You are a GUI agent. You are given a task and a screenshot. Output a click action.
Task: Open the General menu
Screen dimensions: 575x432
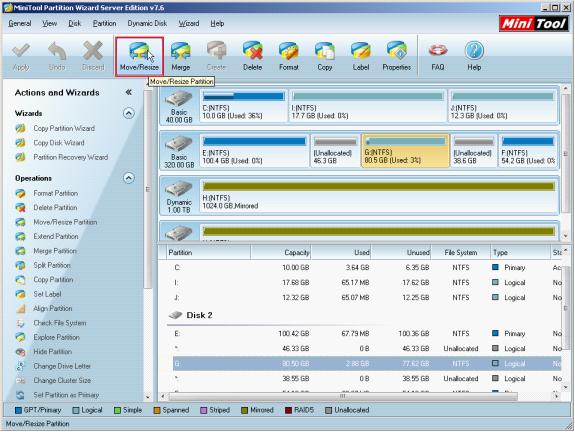point(19,23)
